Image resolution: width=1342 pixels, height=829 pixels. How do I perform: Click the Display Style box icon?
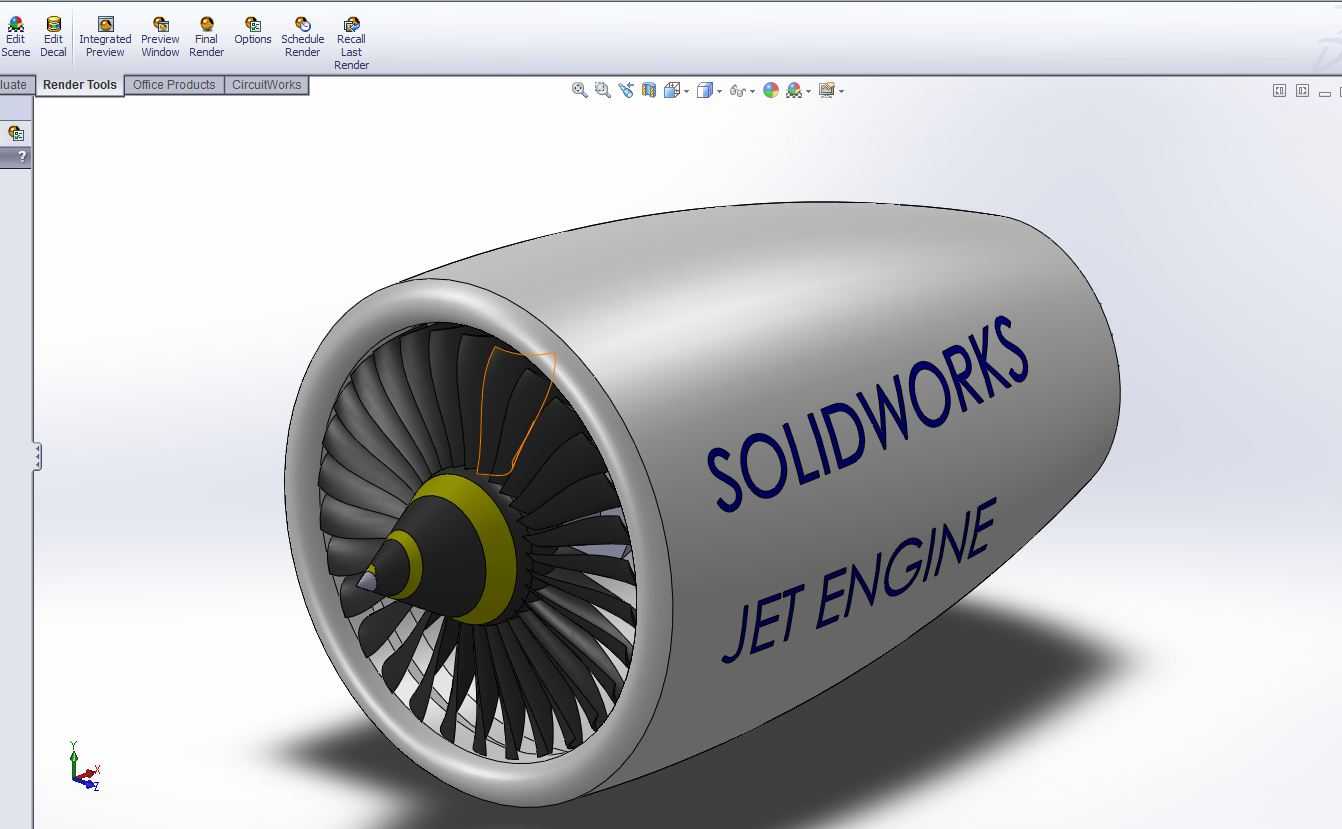(x=705, y=90)
